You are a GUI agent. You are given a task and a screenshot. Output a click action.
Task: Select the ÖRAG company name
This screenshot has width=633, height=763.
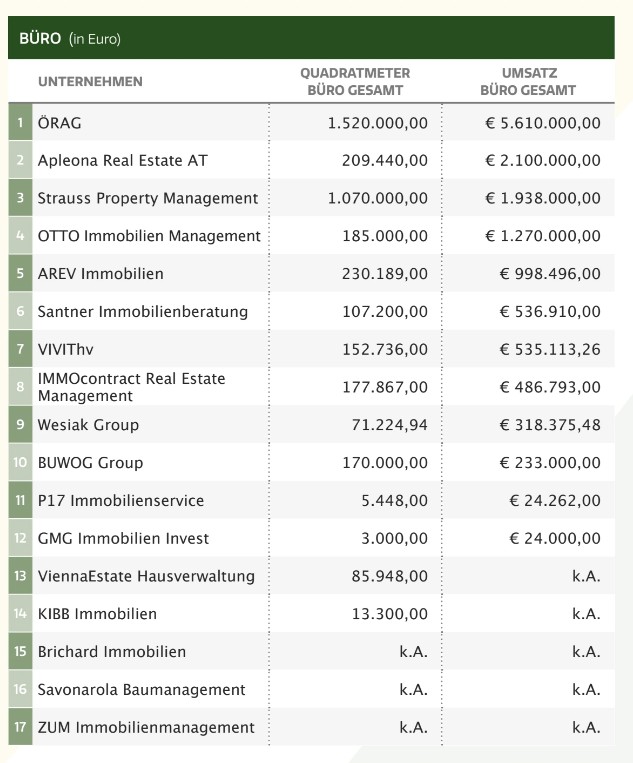click(59, 123)
